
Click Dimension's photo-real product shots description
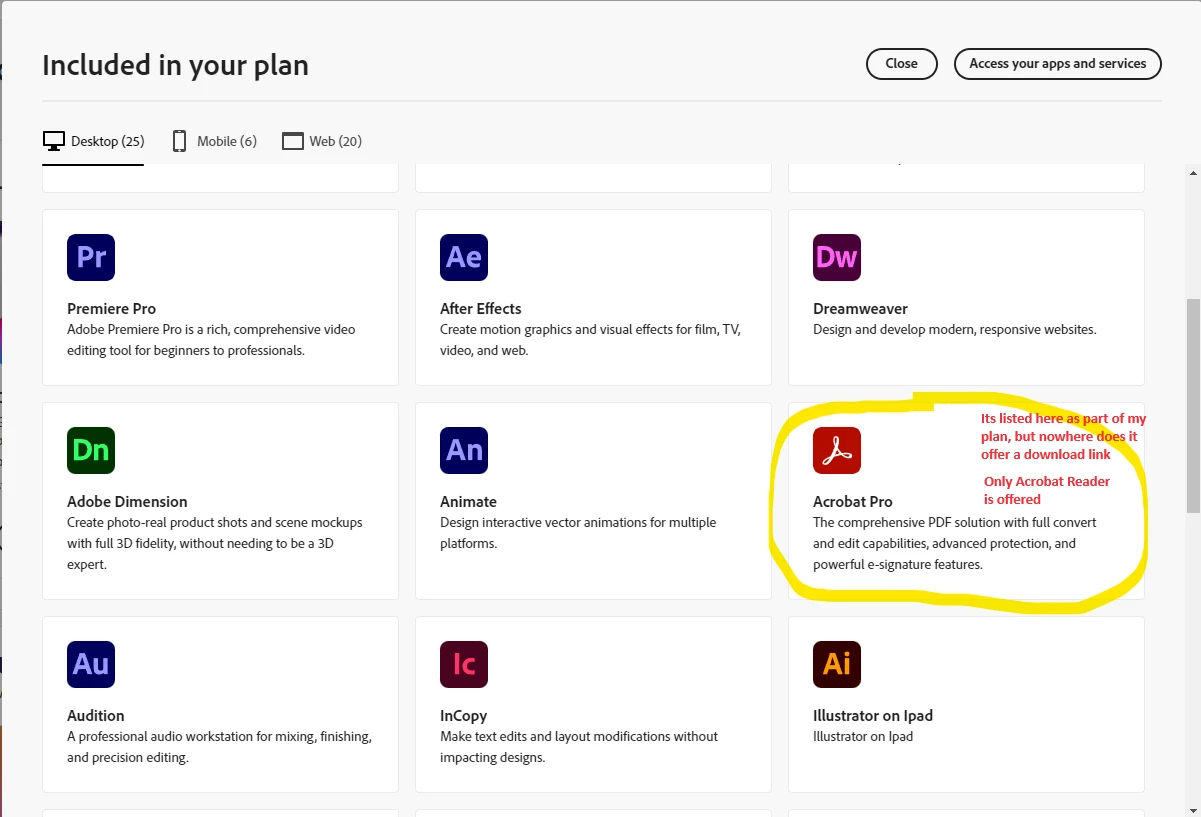pos(215,543)
